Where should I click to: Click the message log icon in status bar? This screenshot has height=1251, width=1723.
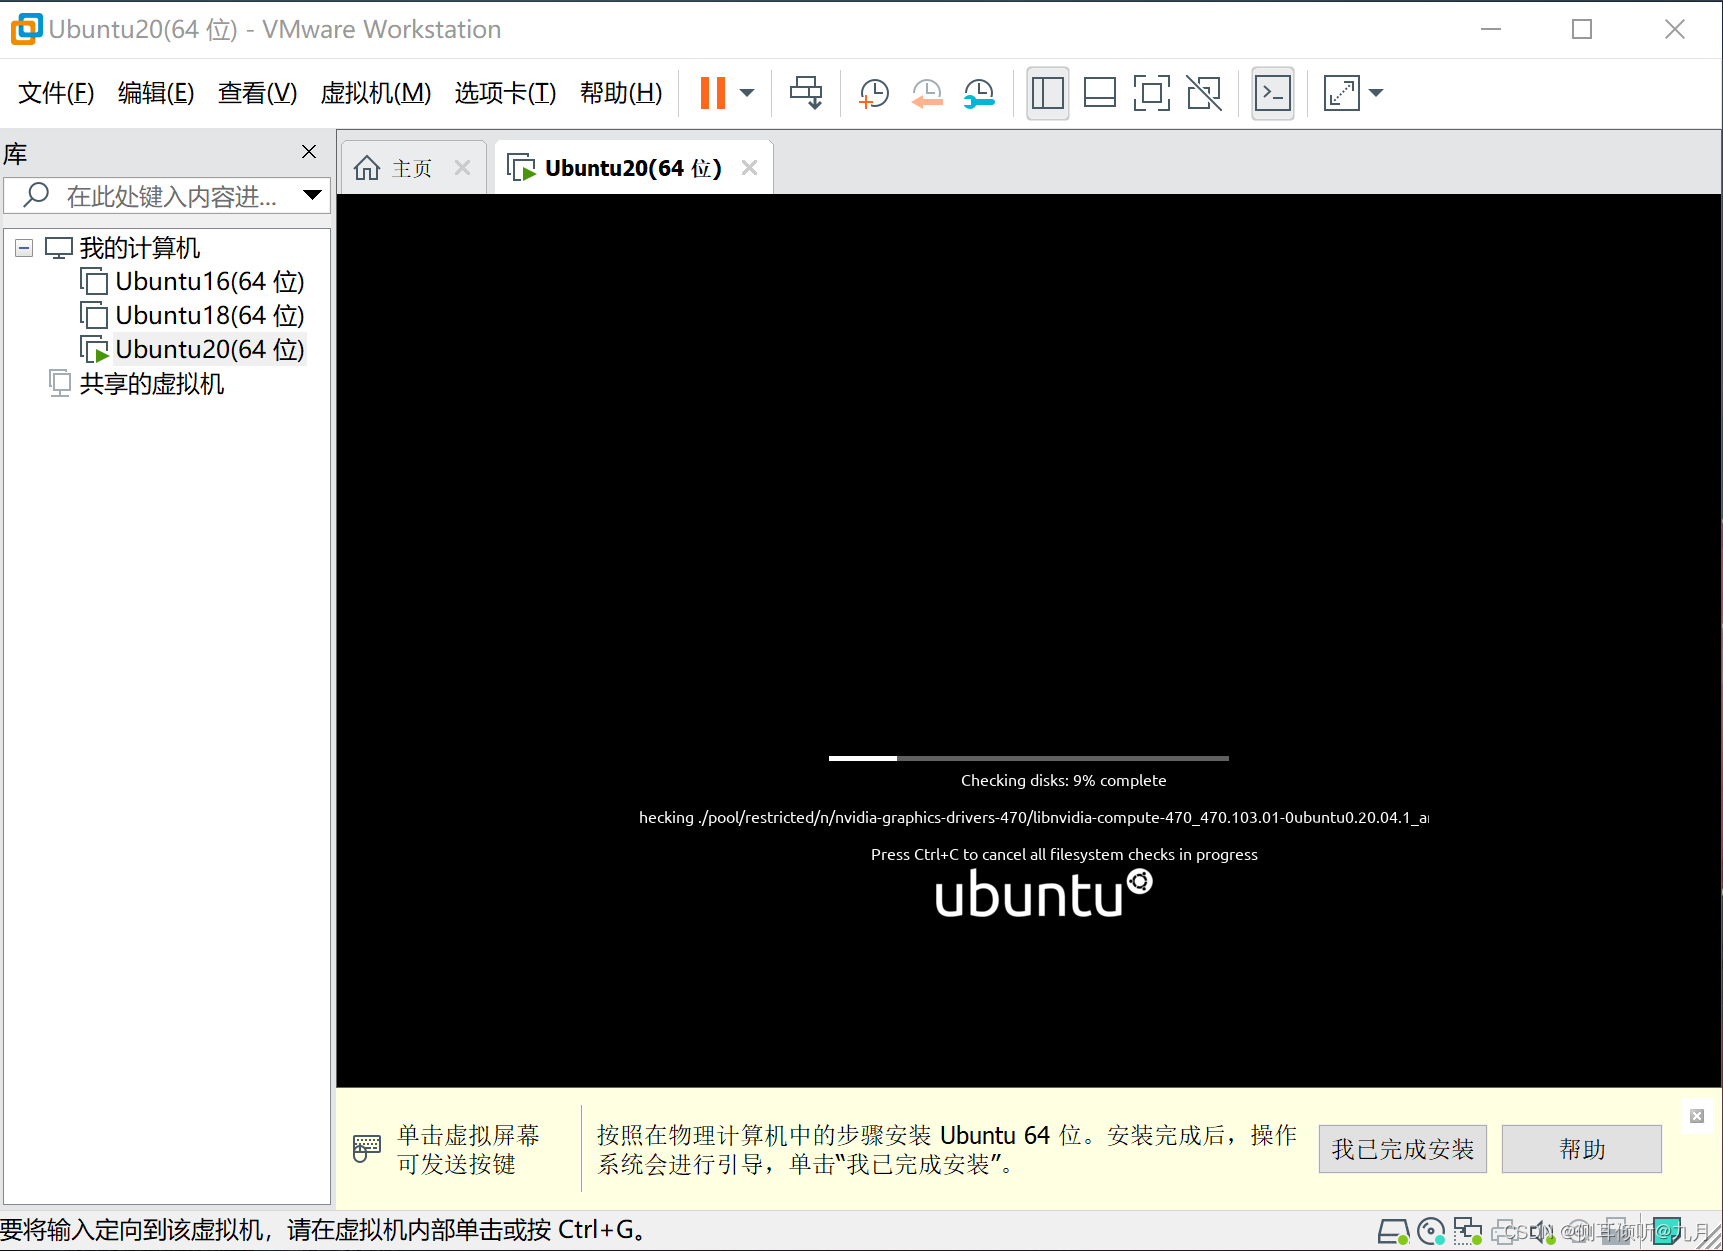tap(1667, 1231)
